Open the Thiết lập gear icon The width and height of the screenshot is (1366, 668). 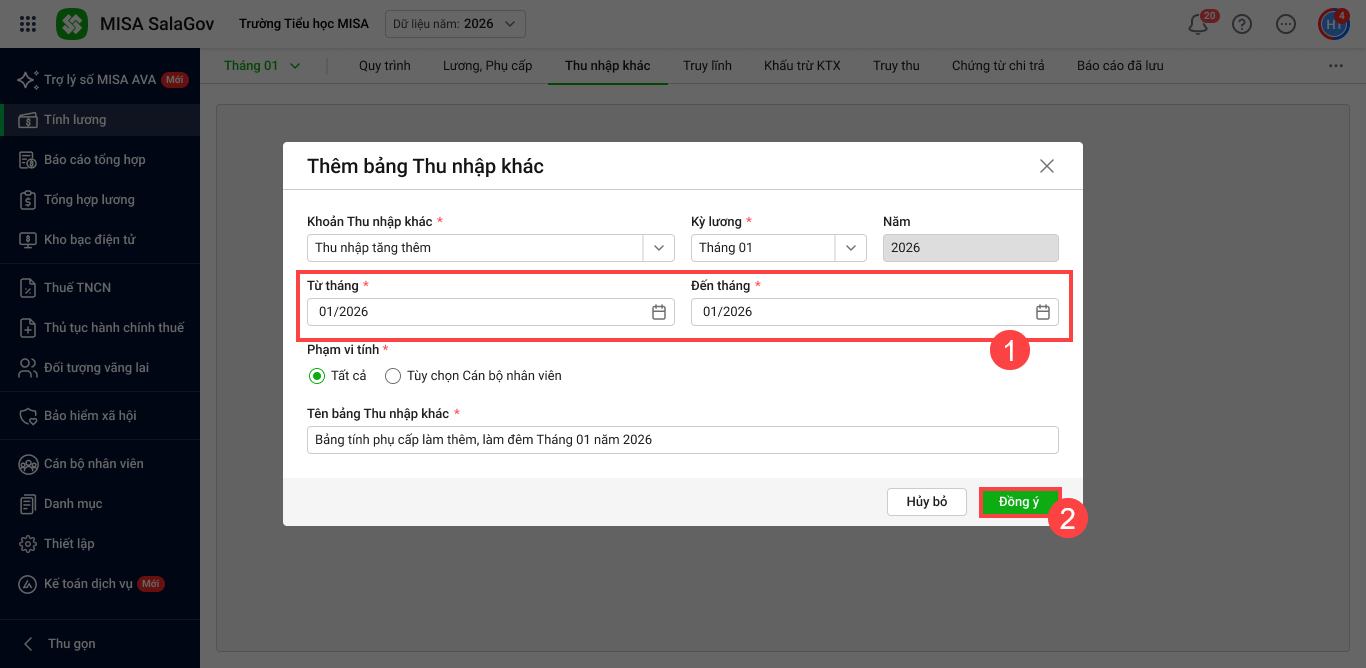click(28, 544)
